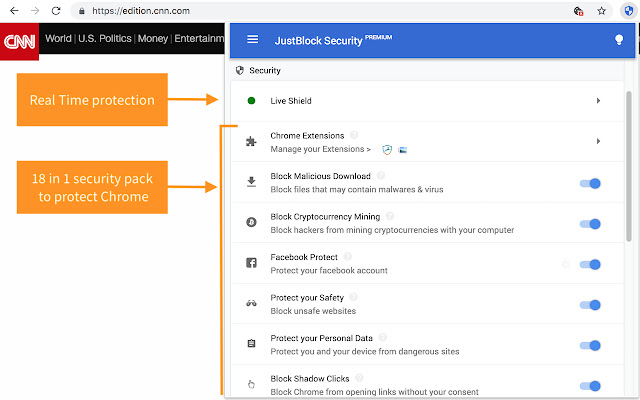Viewport: 640px width, 400px height.
Task: Click the Facebook Protect icon
Action: [x=251, y=264]
